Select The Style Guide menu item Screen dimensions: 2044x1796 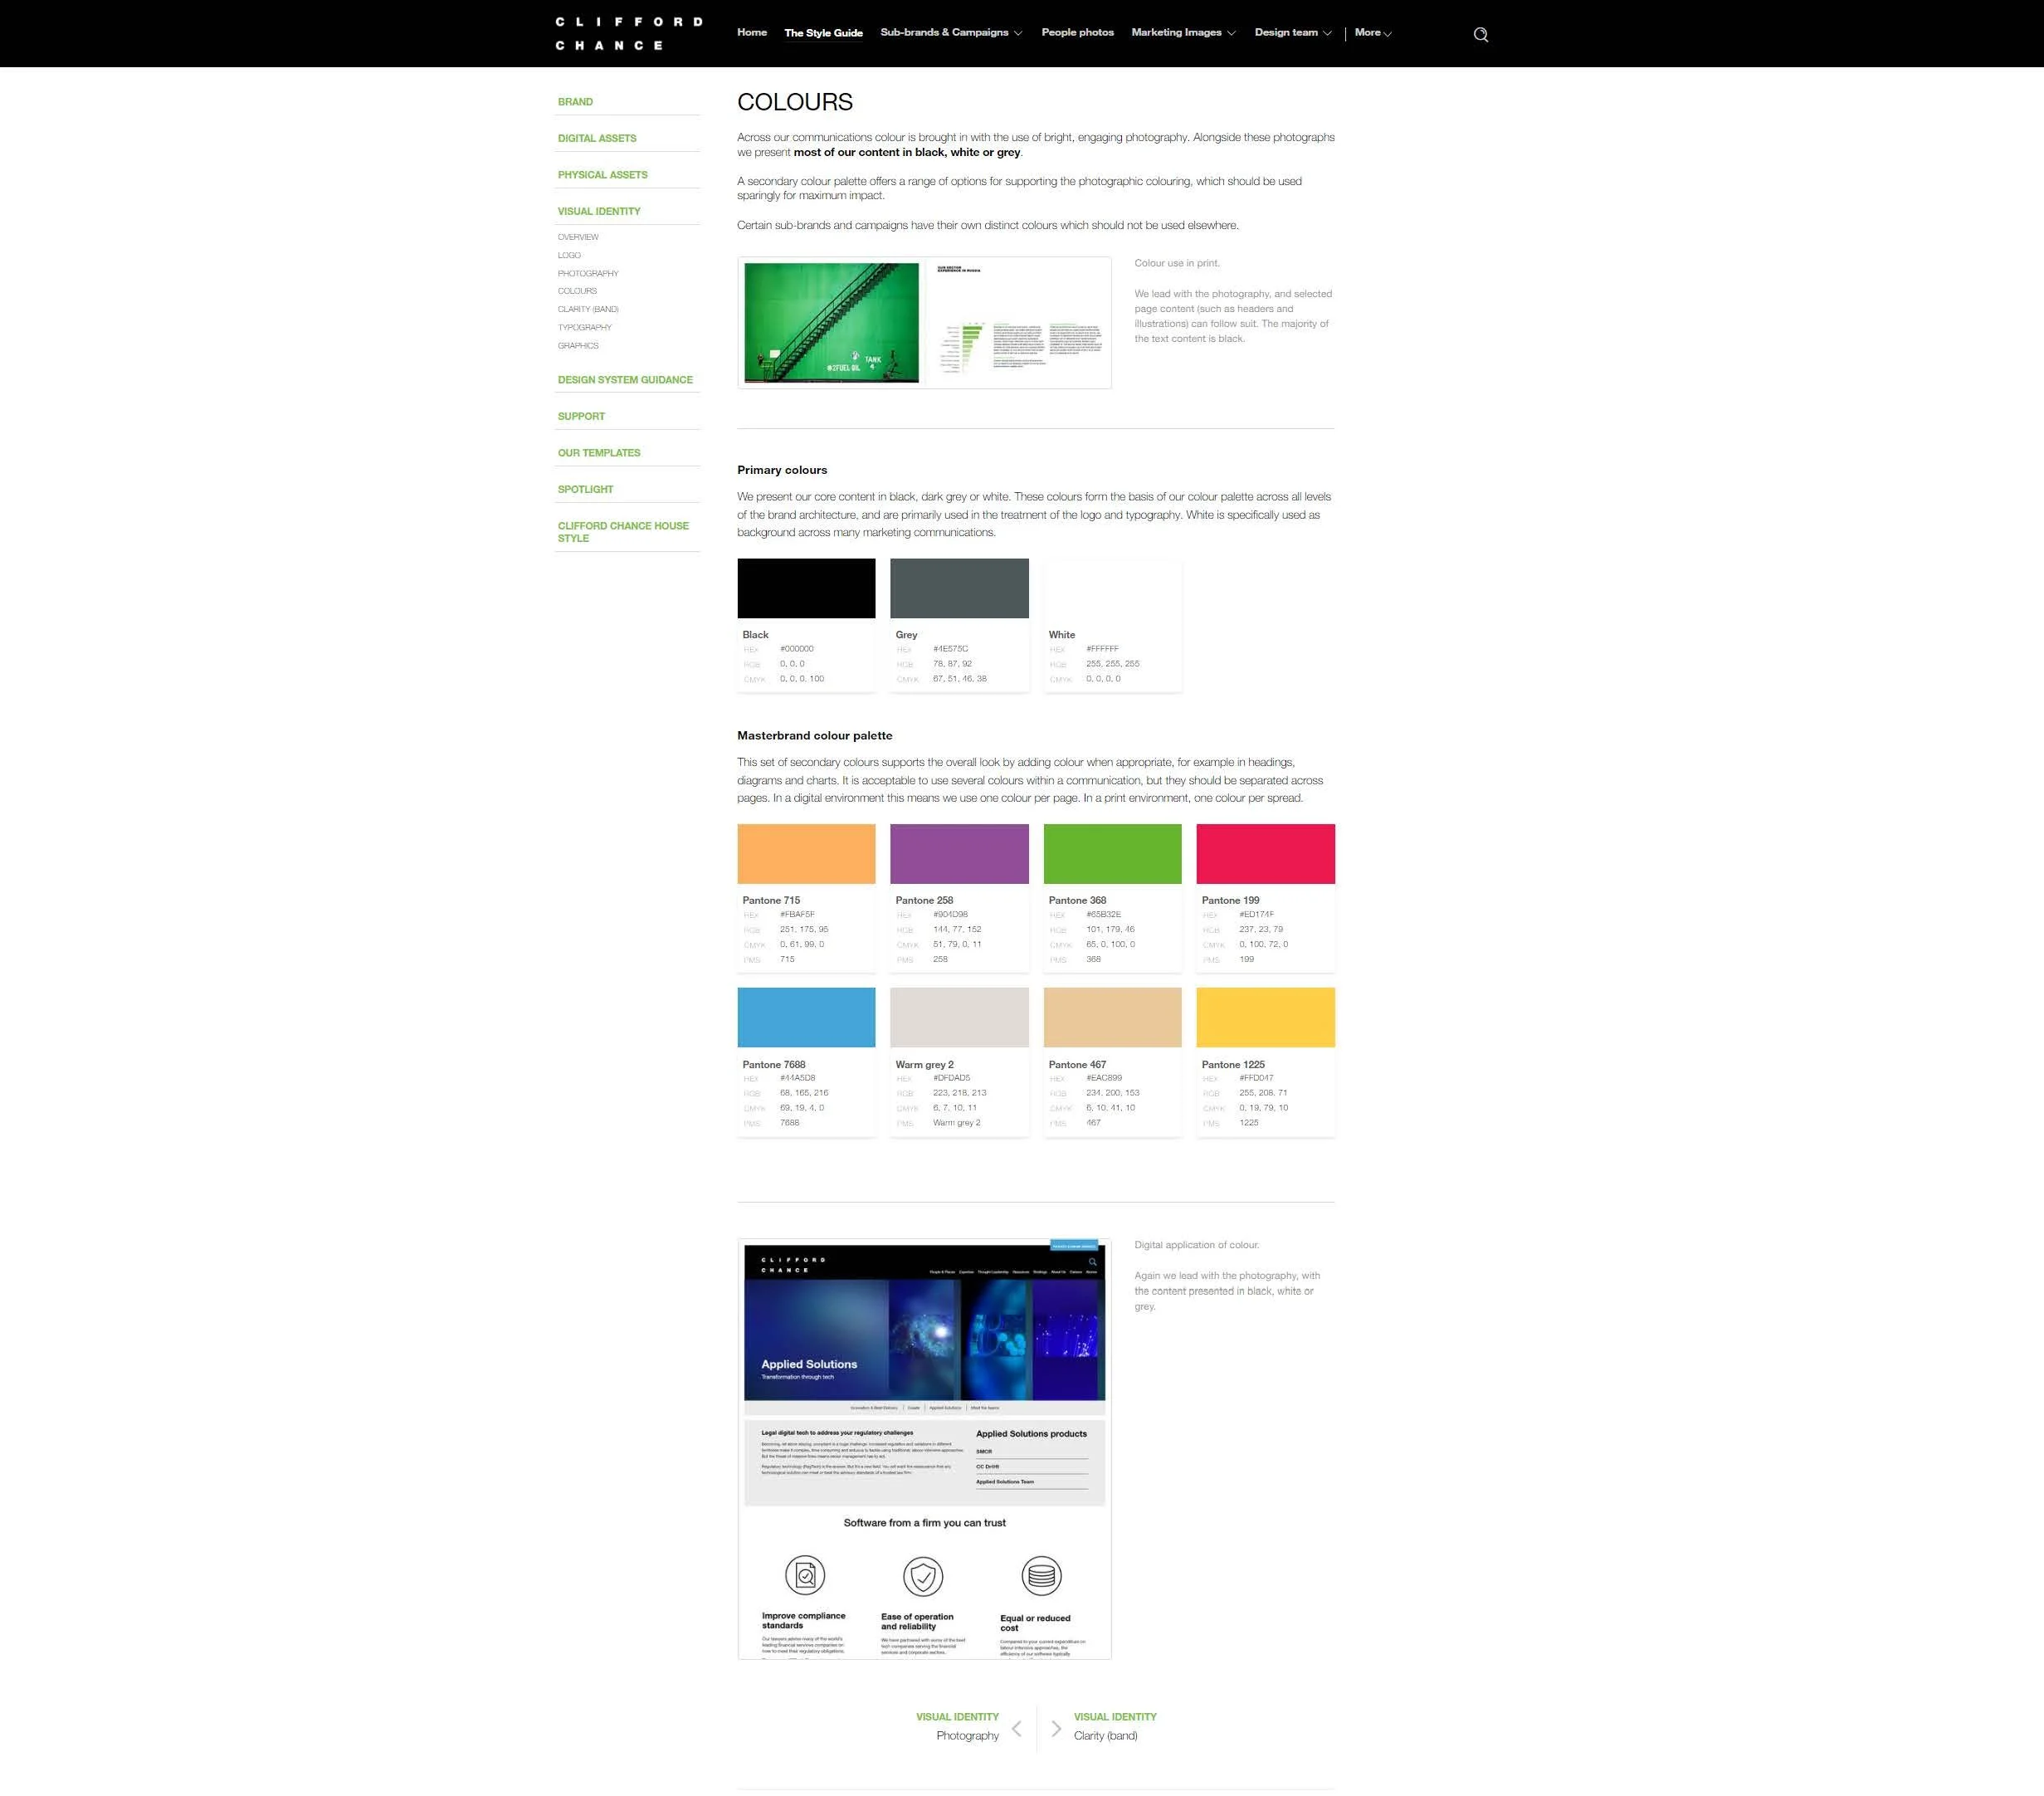pyautogui.click(x=823, y=33)
